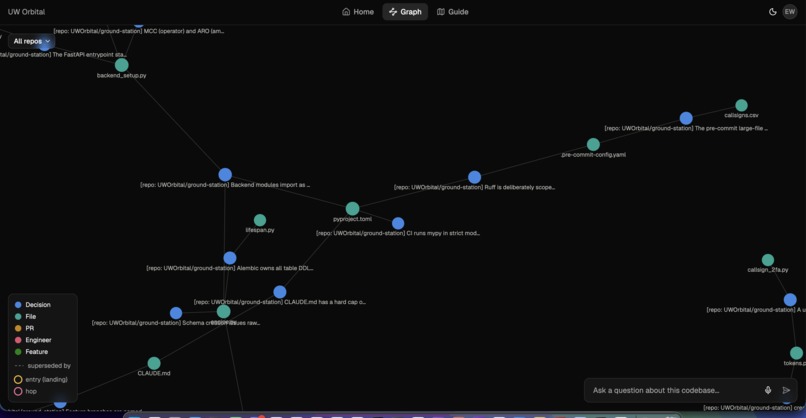This screenshot has height=418, width=806.
Task: Click the 'superseded by' legend entry
Action: point(43,366)
